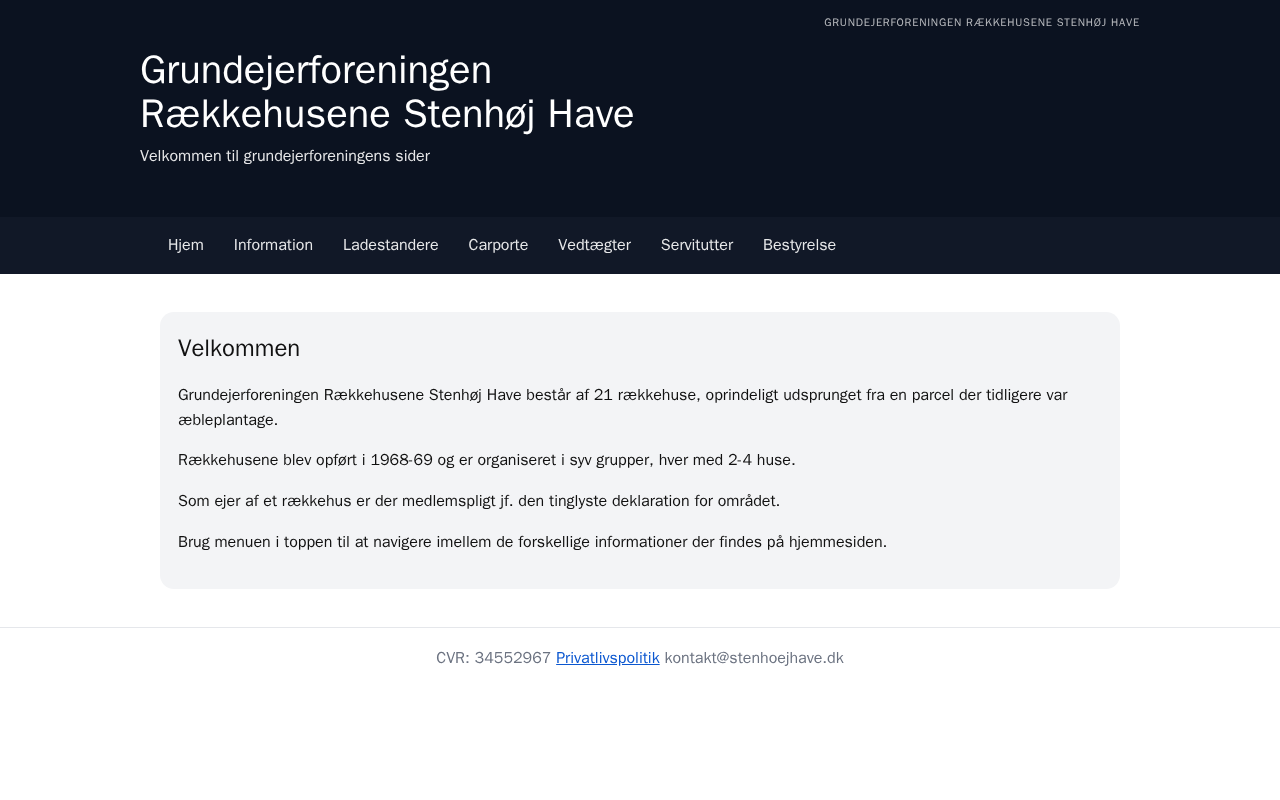Navigate to the Bestyrelse page
1280x800 pixels.
(x=799, y=245)
